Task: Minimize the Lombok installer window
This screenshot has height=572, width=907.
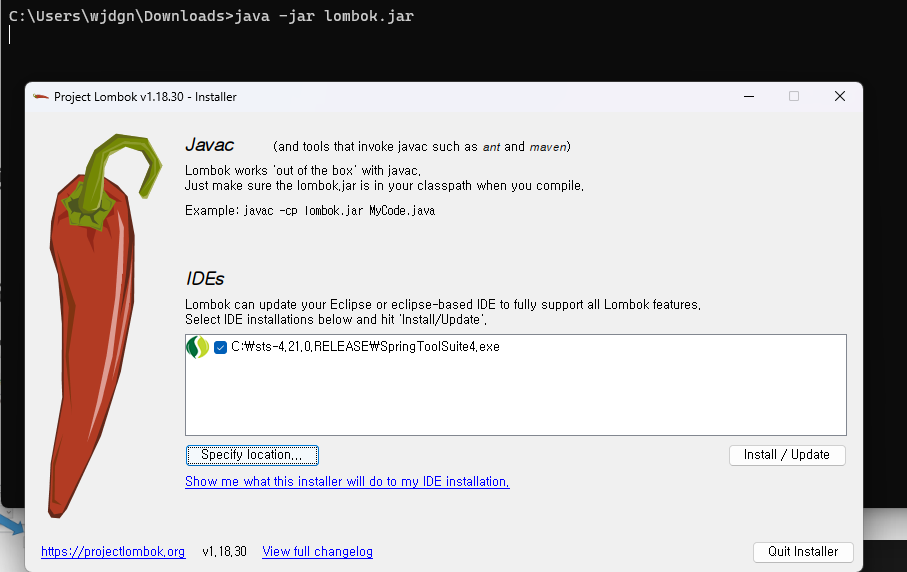Action: point(749,97)
